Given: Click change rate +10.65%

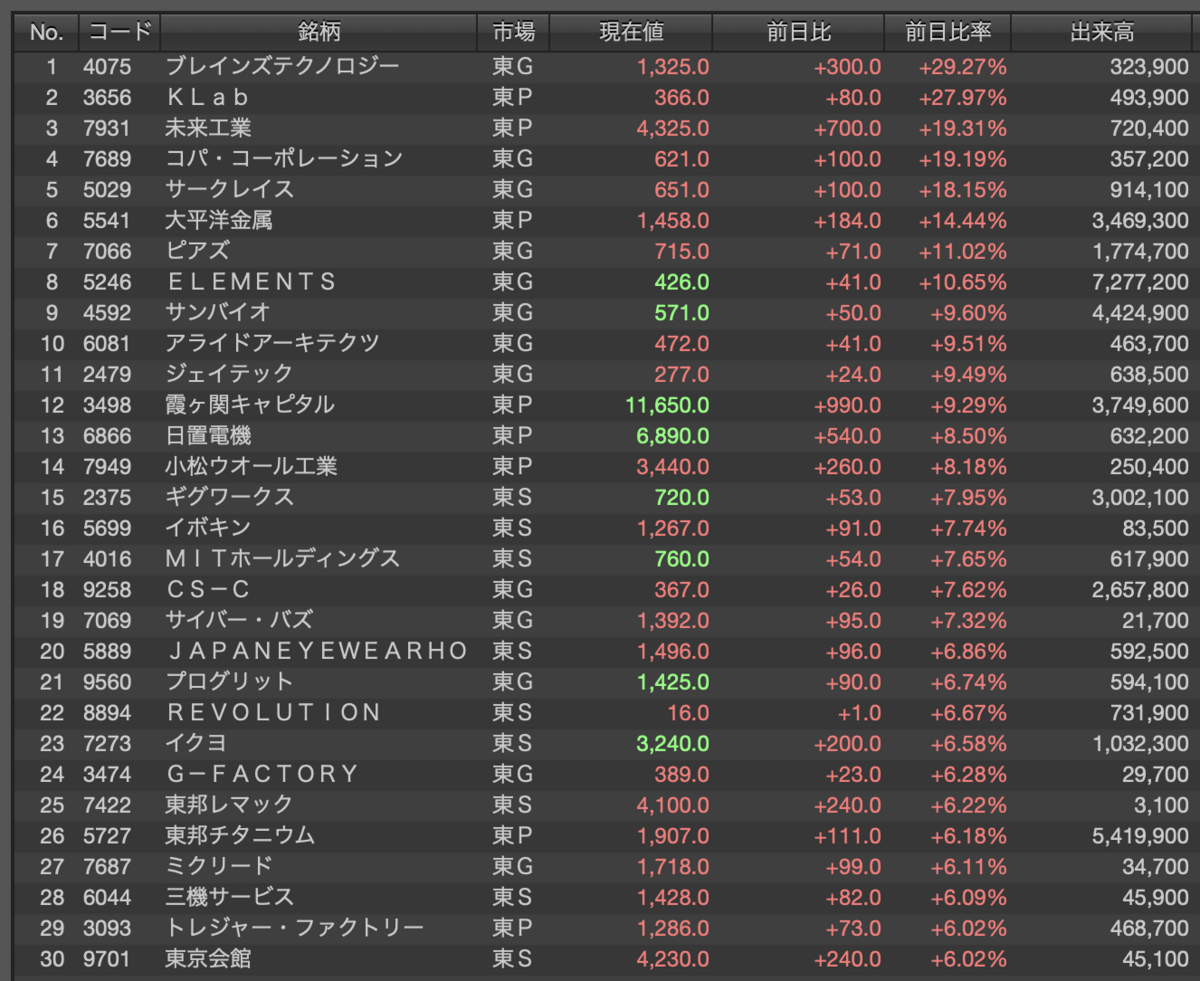Looking at the screenshot, I should coord(963,282).
